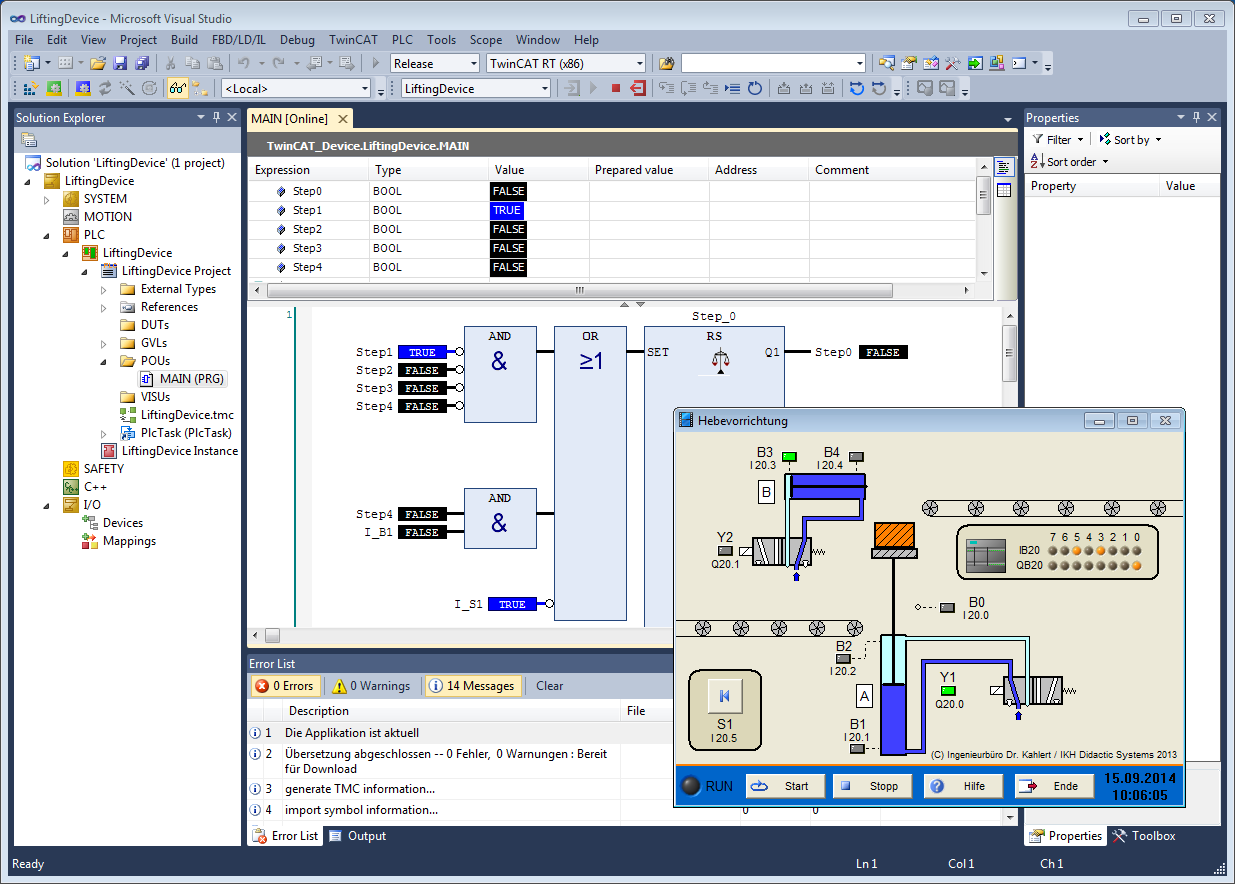This screenshot has height=884, width=1235.
Task: Open the LiftingDevice active PLC project dropdown
Action: (x=545, y=88)
